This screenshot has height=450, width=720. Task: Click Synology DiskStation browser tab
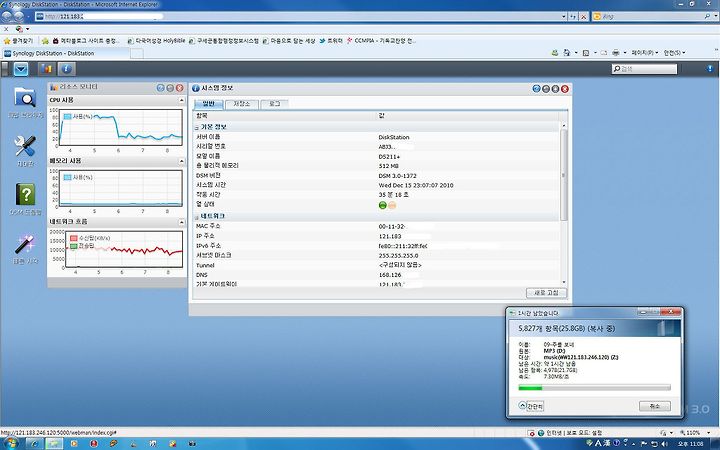coord(67,53)
